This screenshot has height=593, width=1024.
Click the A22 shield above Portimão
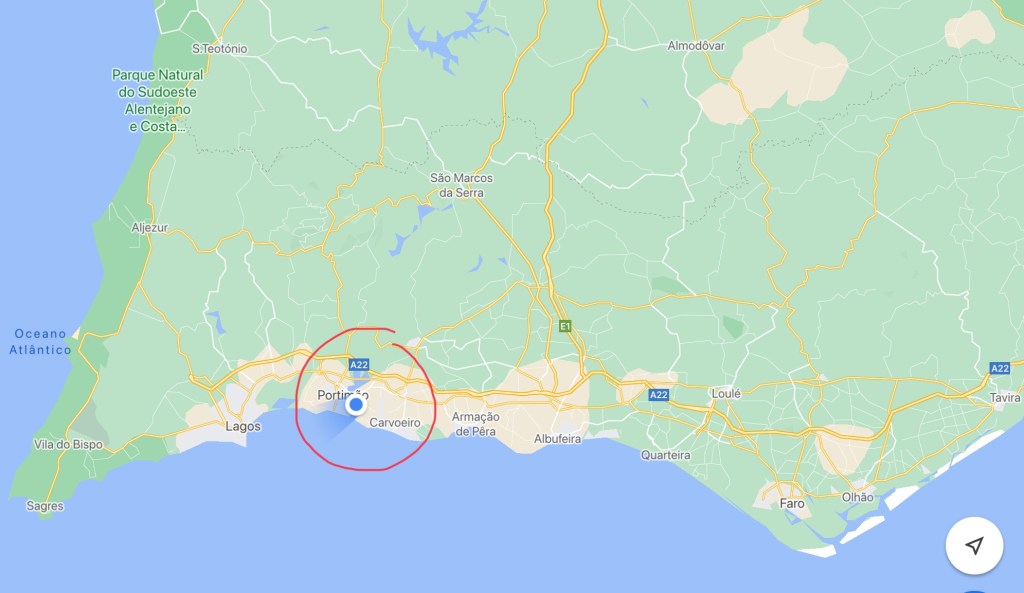pyautogui.click(x=359, y=365)
